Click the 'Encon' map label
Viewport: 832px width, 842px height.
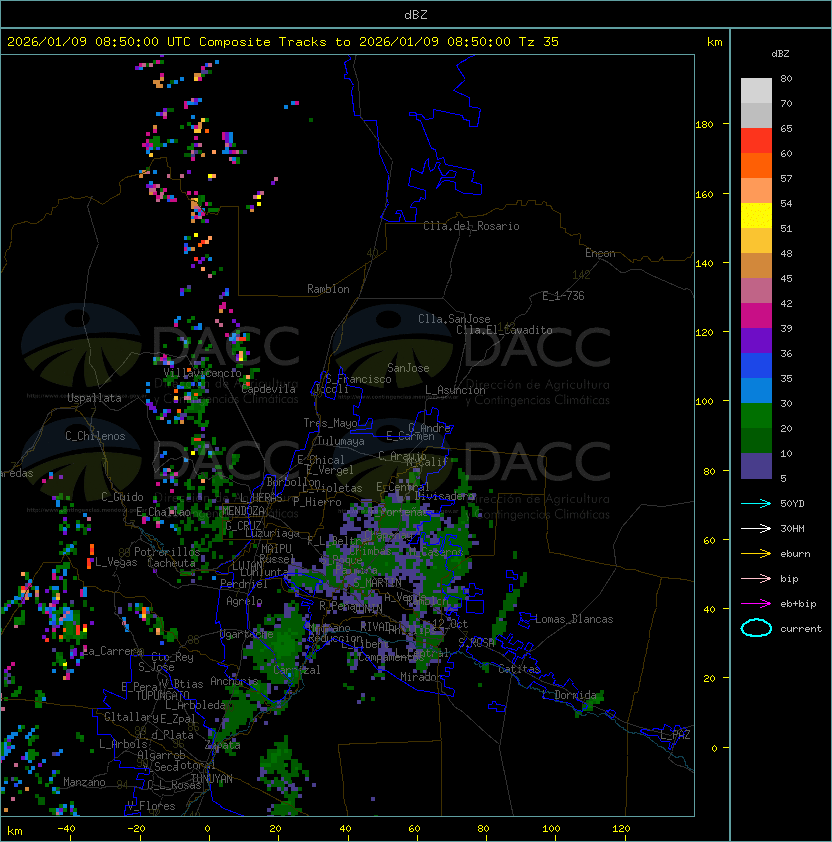click(x=600, y=253)
